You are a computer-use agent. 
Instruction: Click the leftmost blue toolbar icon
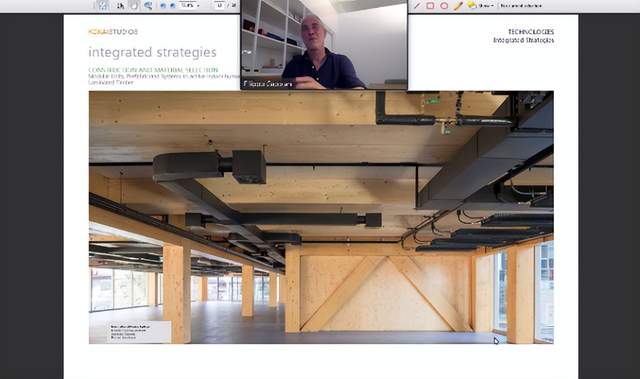click(103, 6)
